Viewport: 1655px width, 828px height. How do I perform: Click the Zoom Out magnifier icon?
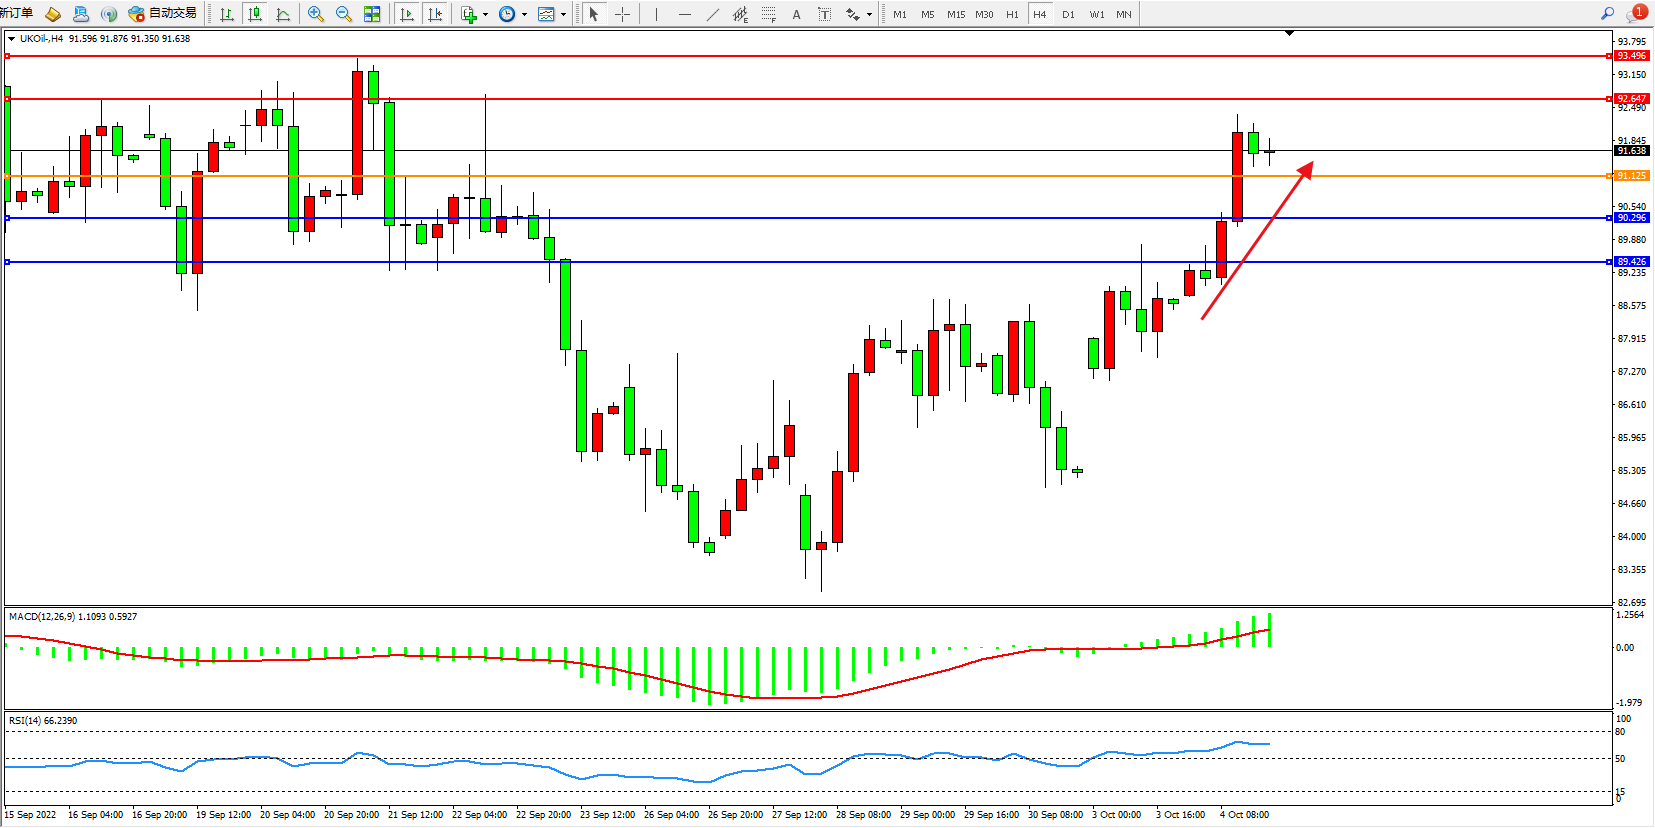[344, 14]
